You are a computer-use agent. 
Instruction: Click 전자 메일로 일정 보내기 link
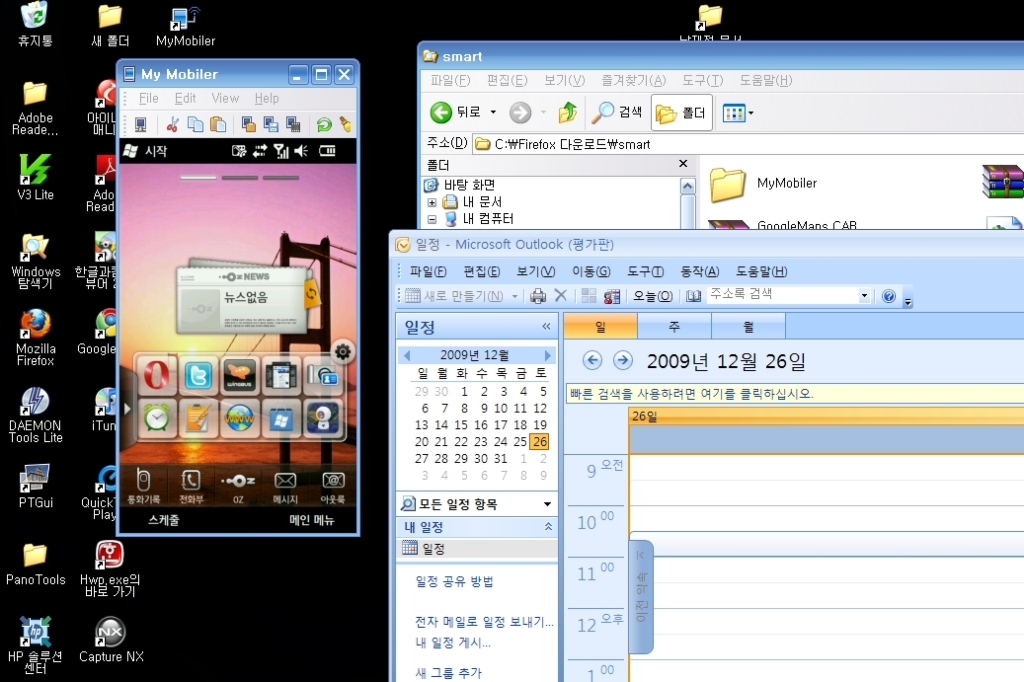(x=484, y=622)
